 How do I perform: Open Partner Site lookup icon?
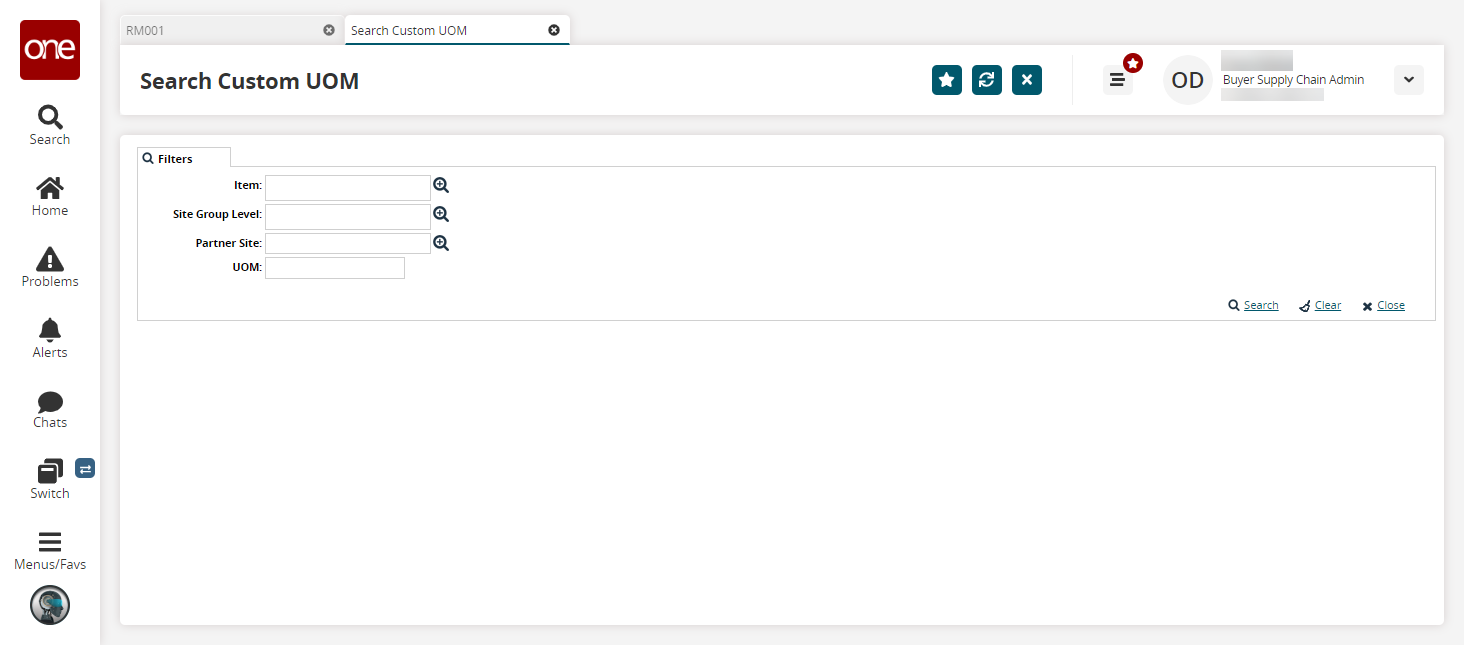pos(441,243)
